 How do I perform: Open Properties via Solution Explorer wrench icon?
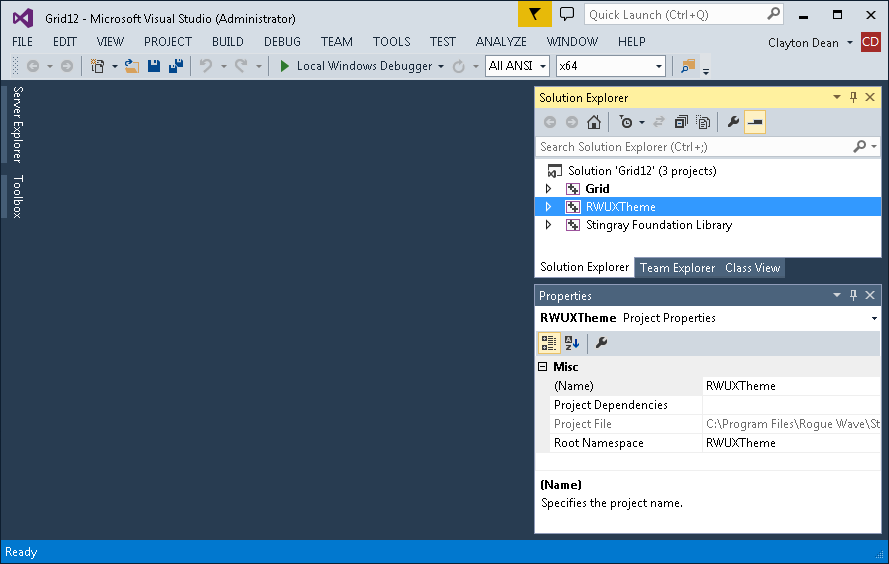click(x=733, y=122)
